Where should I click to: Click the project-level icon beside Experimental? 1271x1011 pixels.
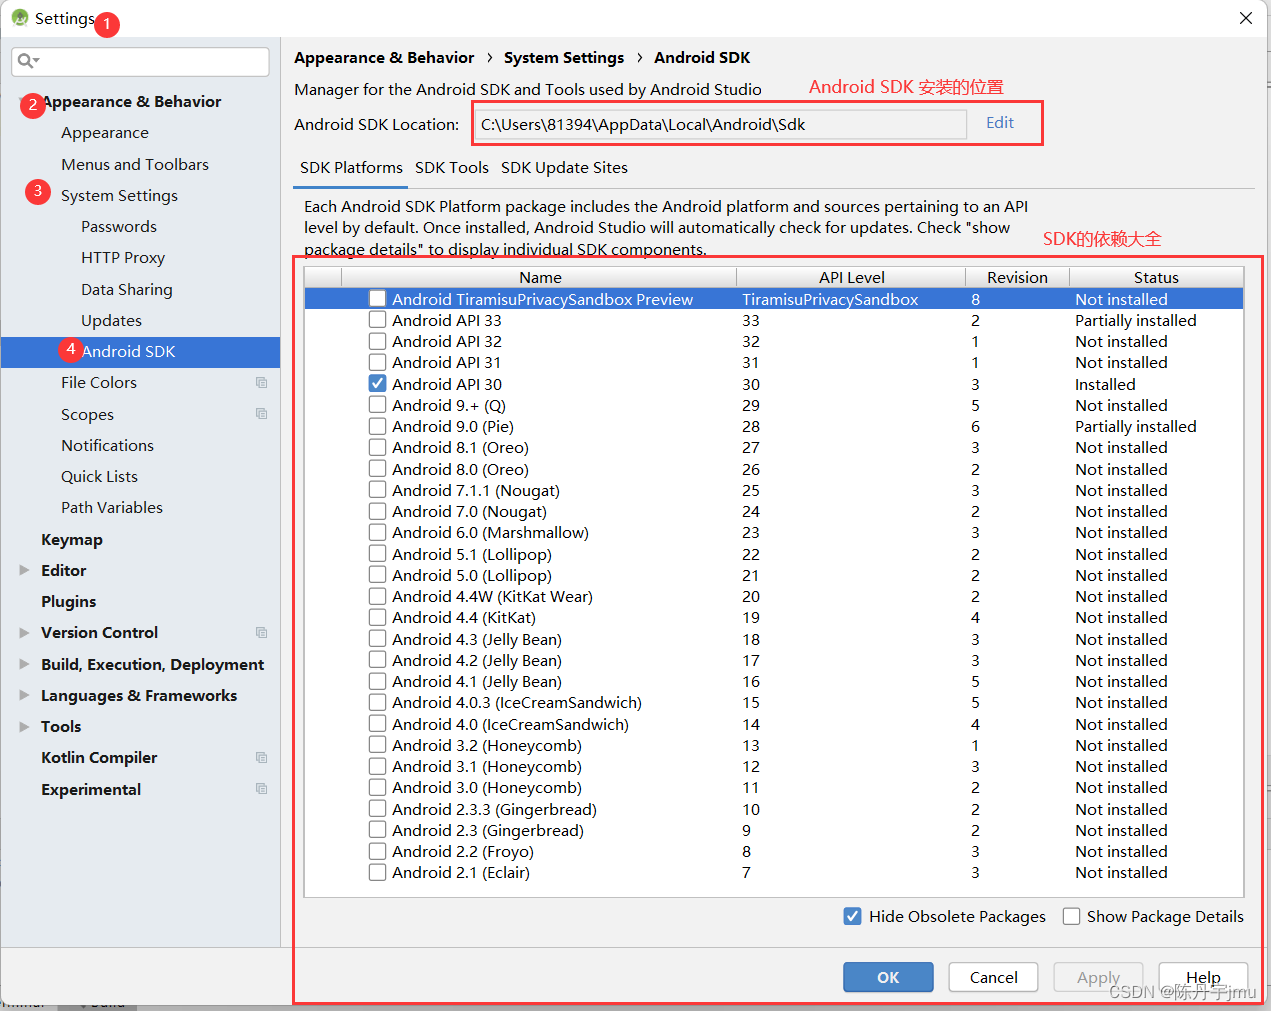[262, 789]
